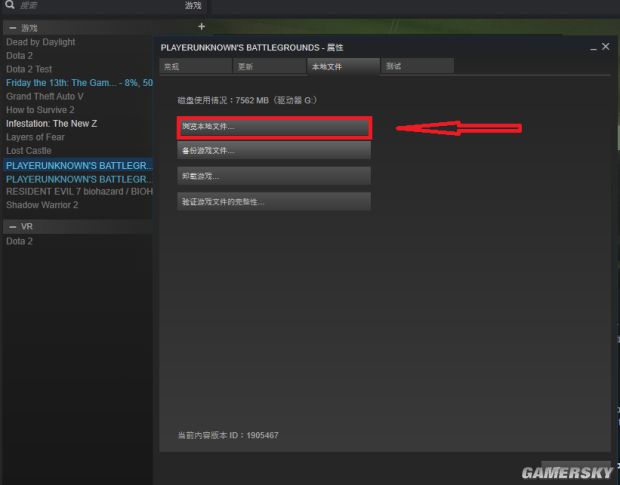Focus the library search field

pos(90,5)
